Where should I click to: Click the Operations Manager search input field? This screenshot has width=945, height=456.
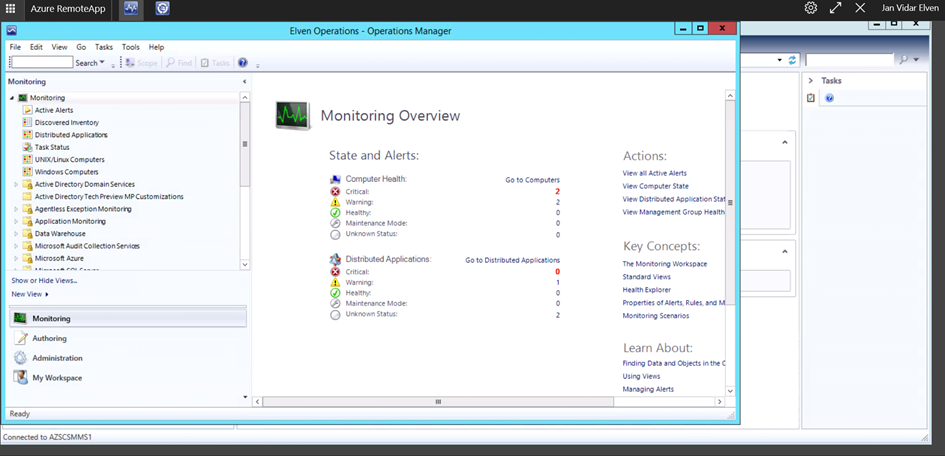pyautogui.click(x=42, y=63)
